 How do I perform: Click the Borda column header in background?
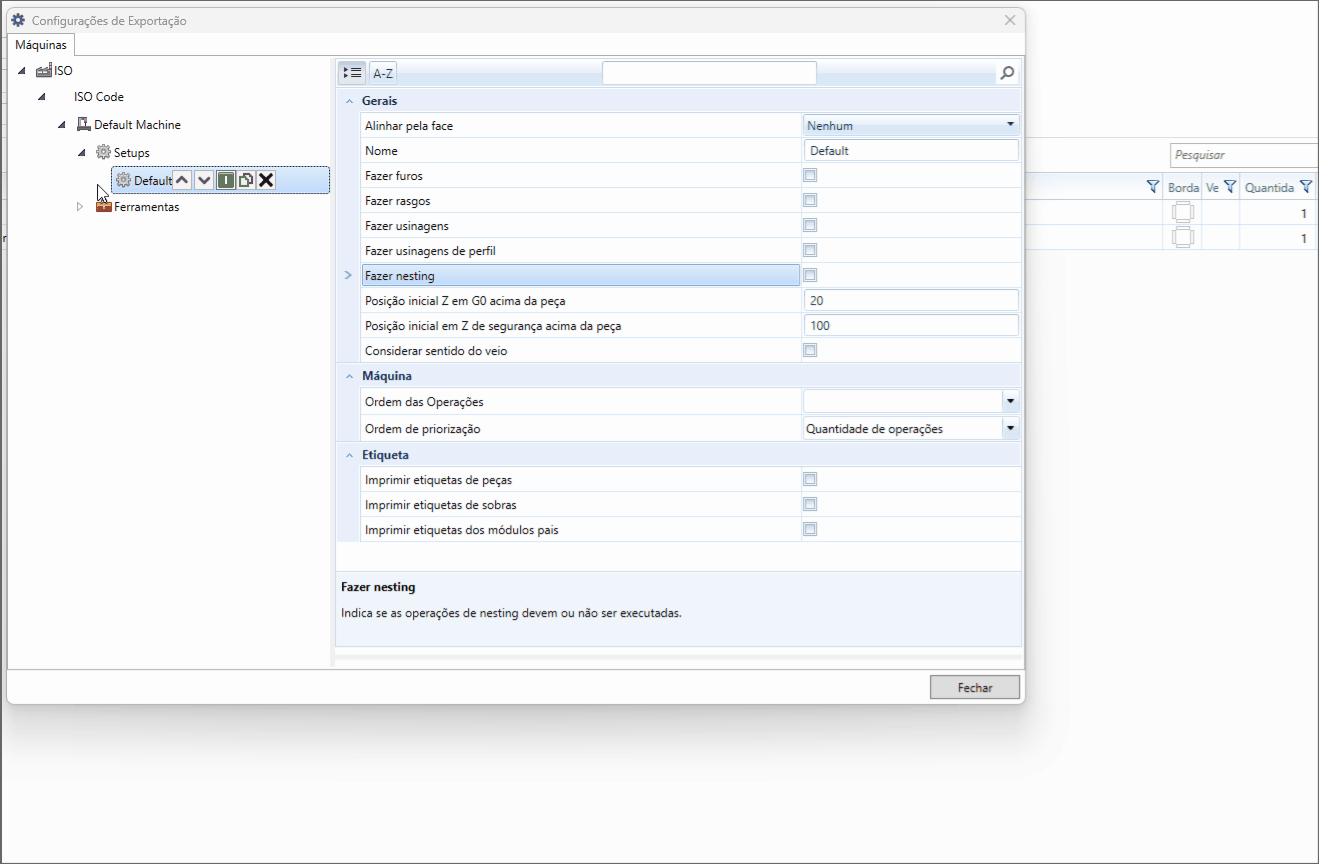point(1183,187)
